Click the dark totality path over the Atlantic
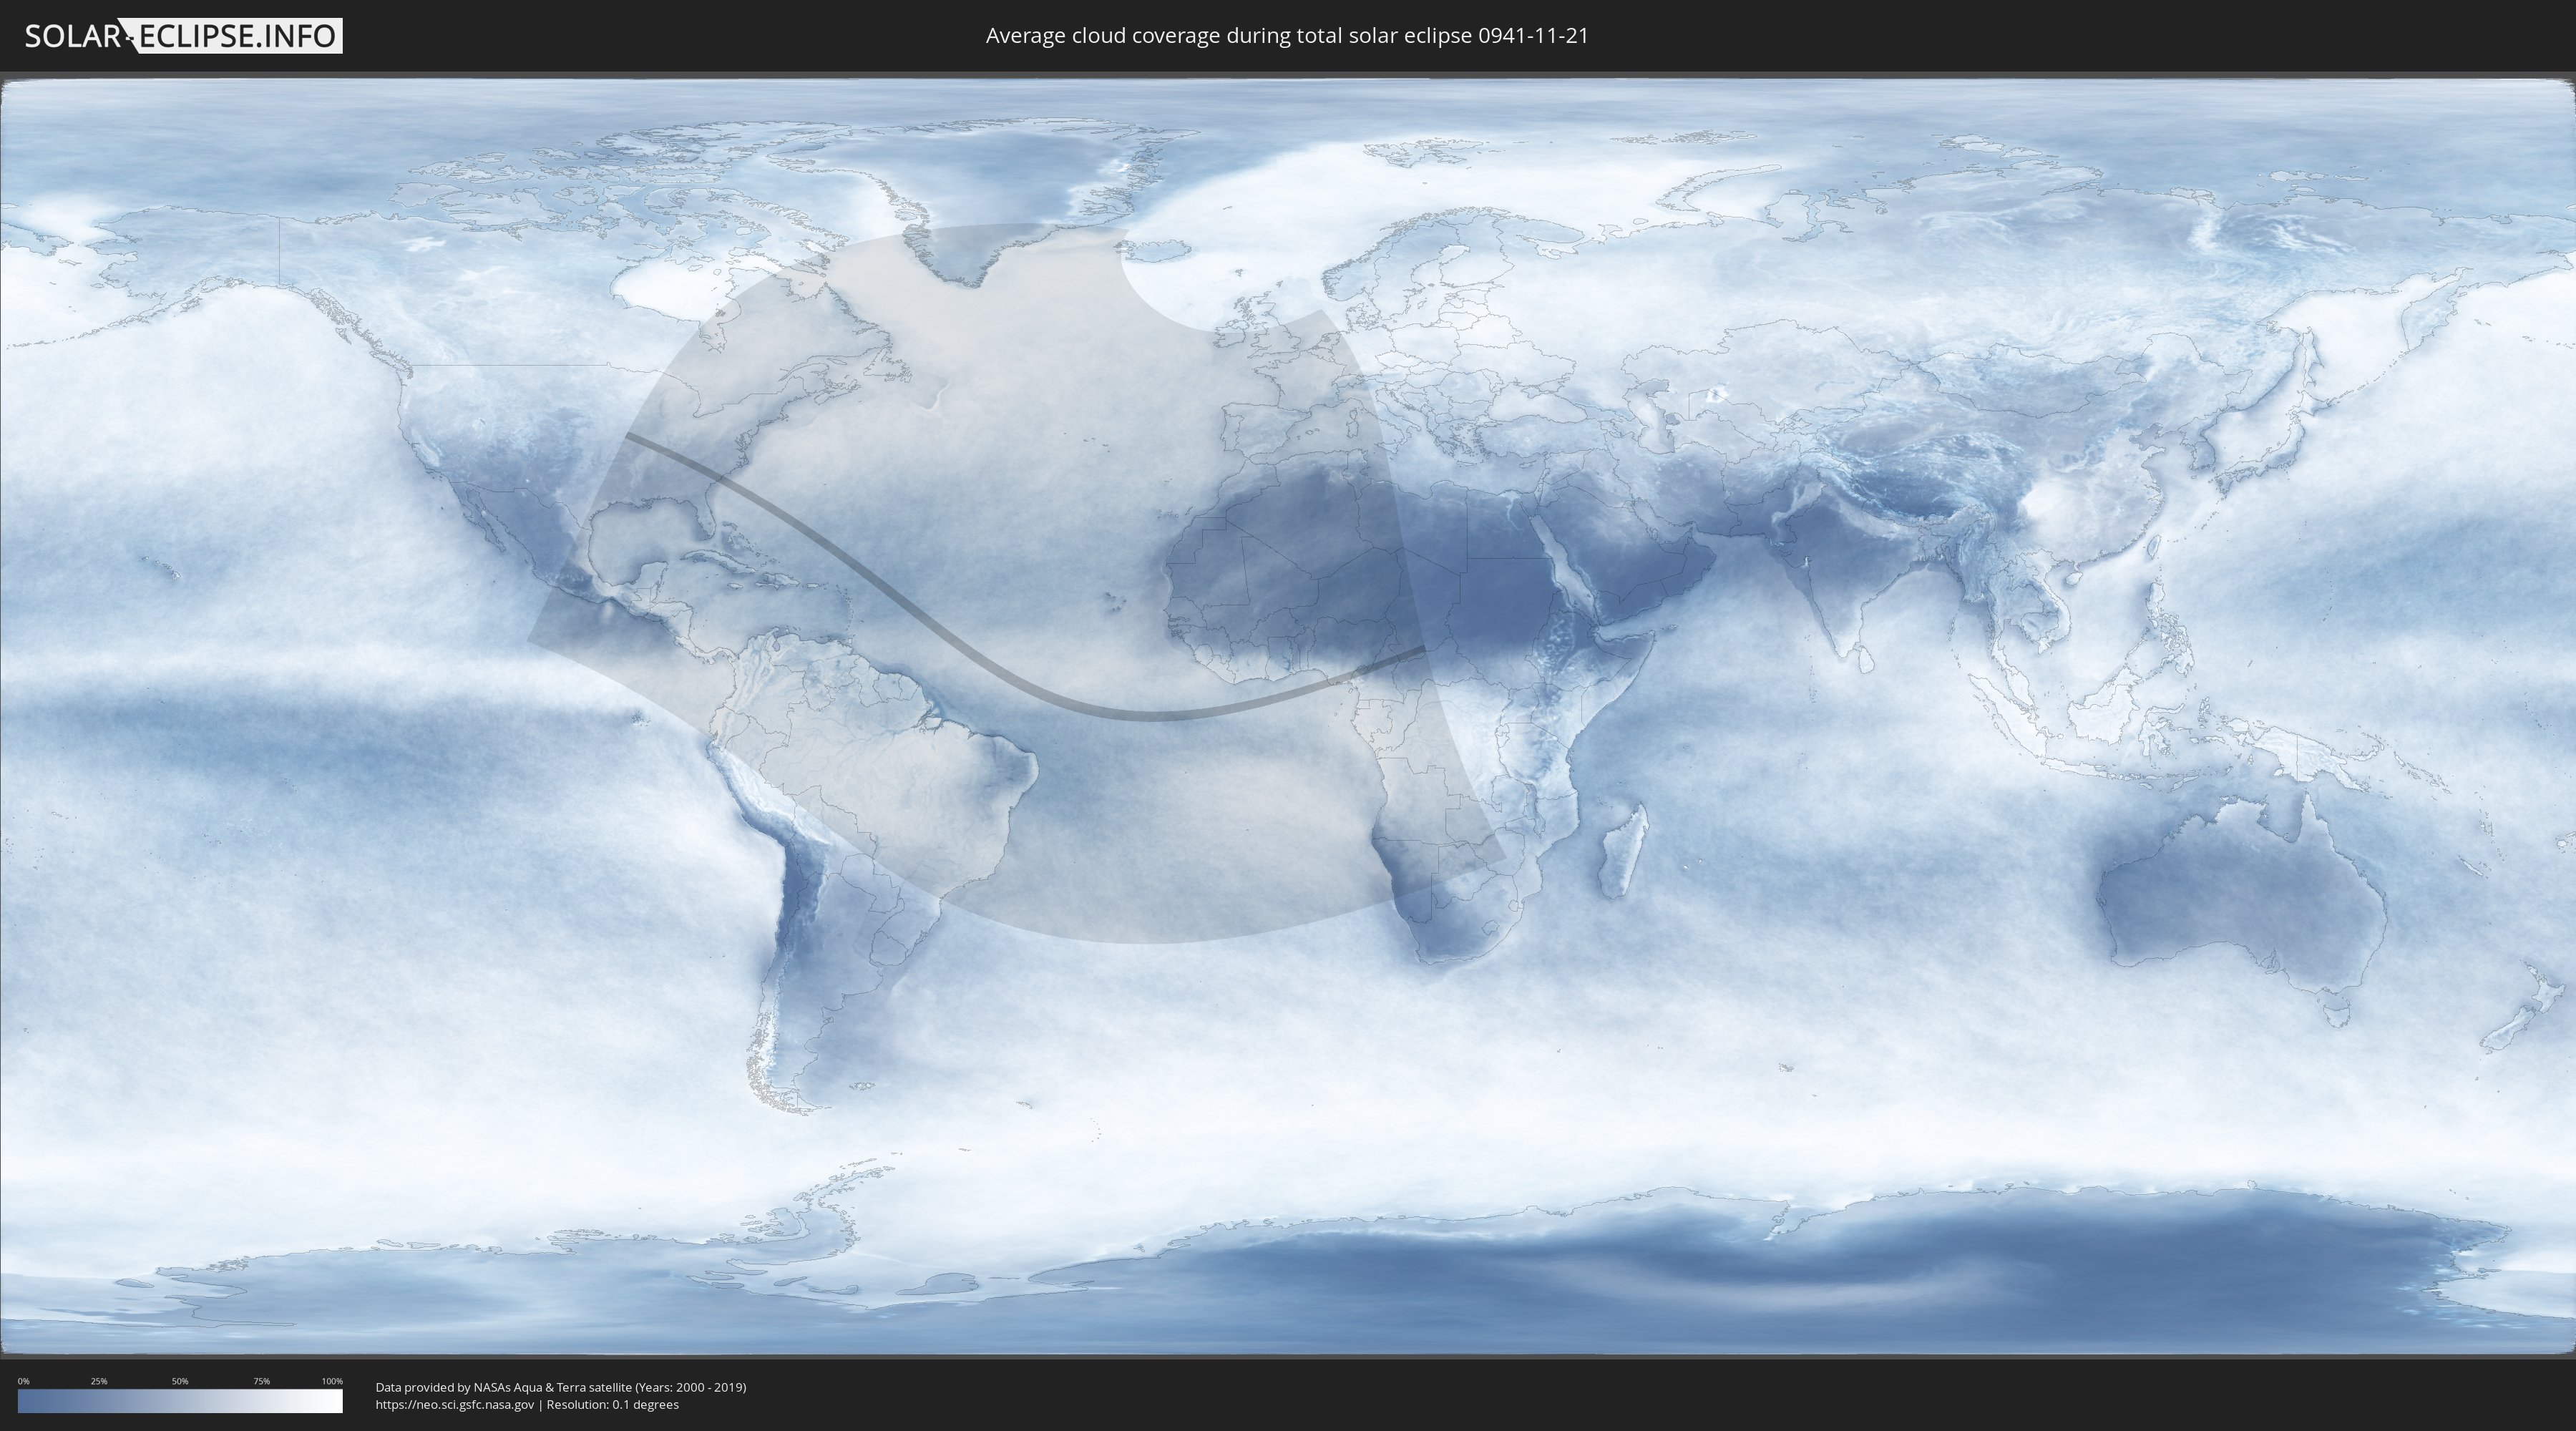 (x=1000, y=670)
